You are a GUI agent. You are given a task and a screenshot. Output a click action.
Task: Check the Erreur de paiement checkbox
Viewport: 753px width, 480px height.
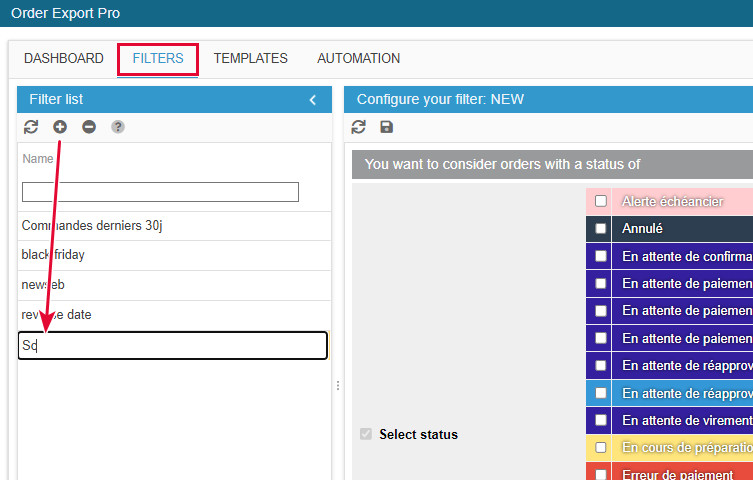[601, 474]
